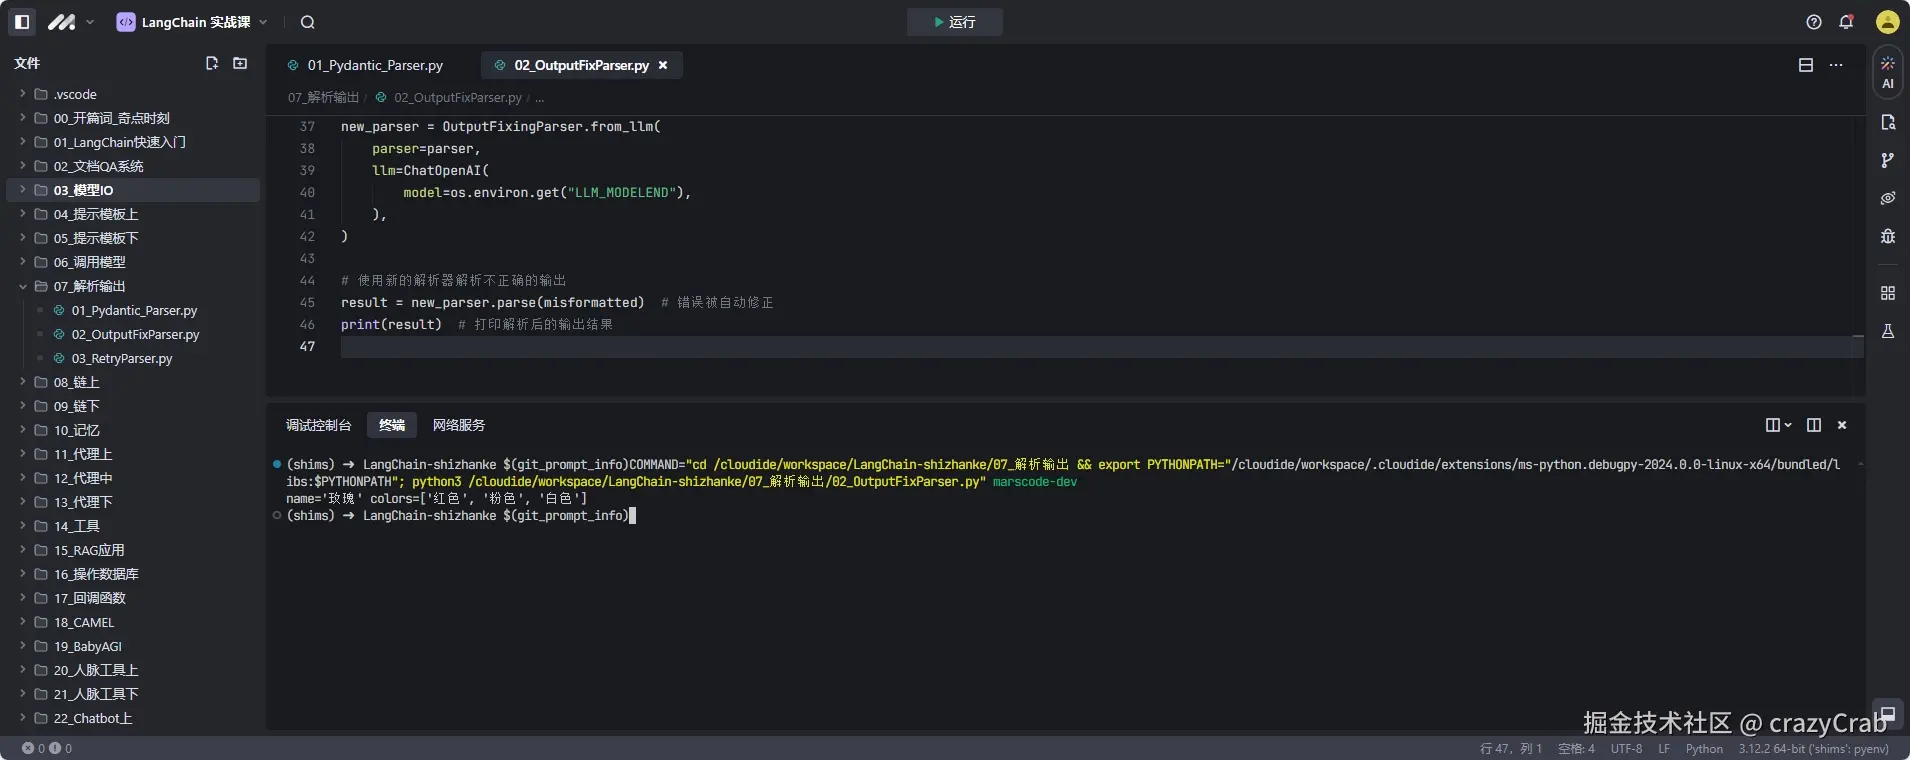
Task: Switch to the 调试控制台 tab
Action: point(318,425)
